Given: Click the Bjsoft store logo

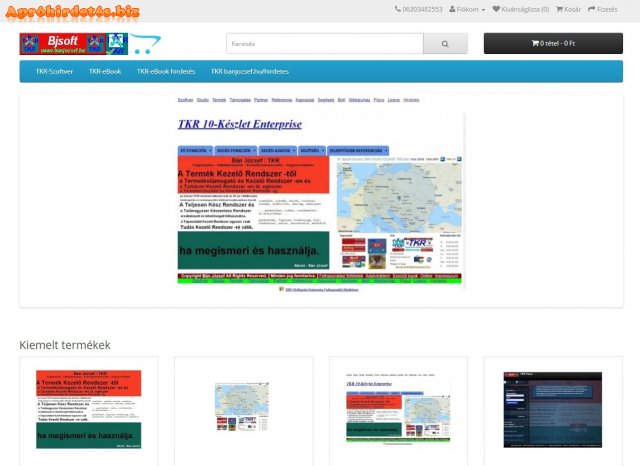Looking at the screenshot, I should tap(90, 44).
